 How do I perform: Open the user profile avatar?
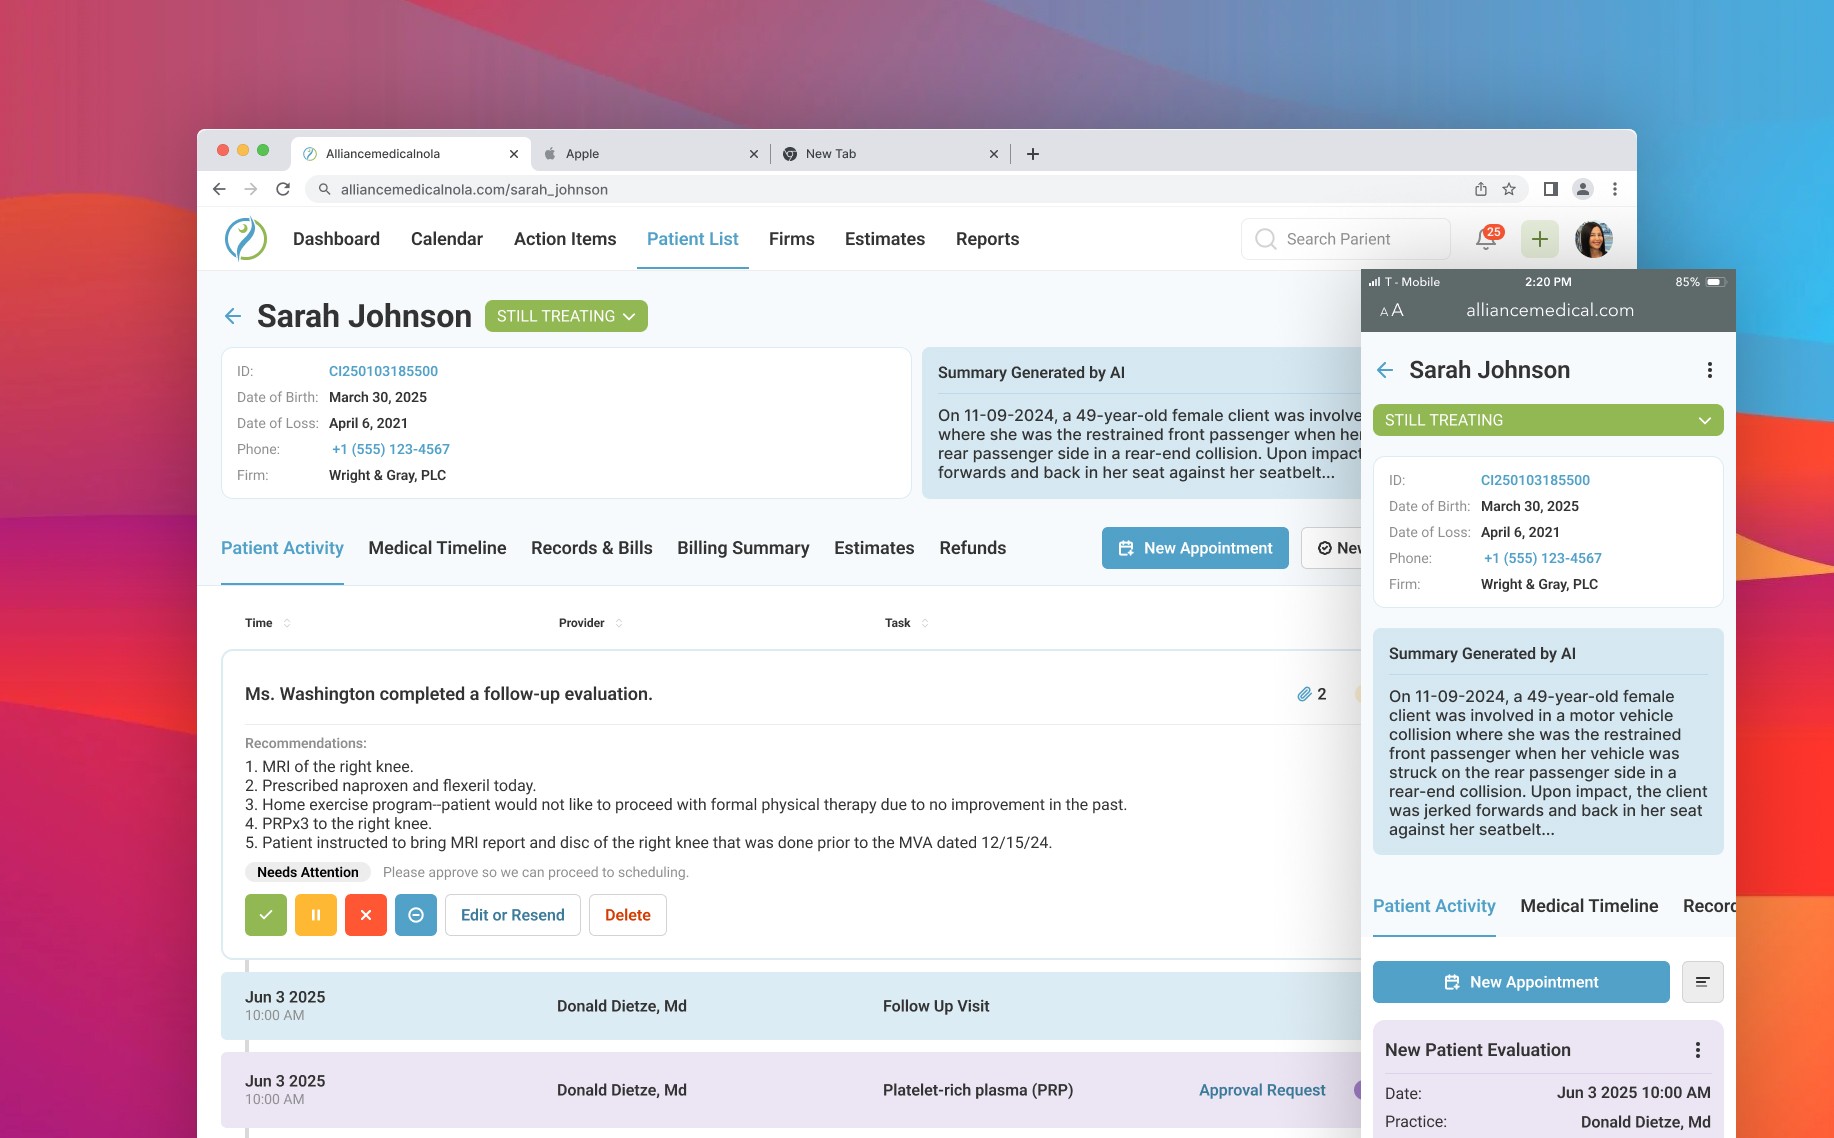(x=1594, y=239)
